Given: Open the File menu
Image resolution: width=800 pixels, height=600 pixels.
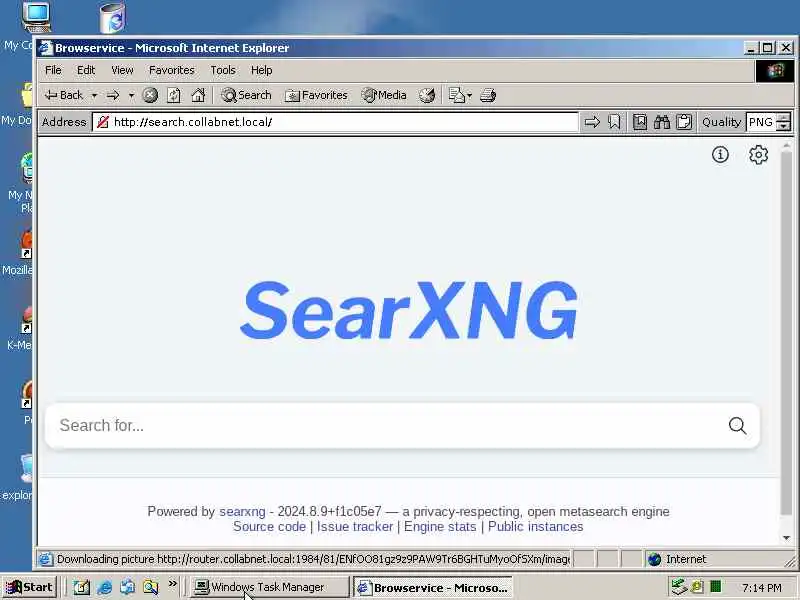Looking at the screenshot, I should [53, 70].
